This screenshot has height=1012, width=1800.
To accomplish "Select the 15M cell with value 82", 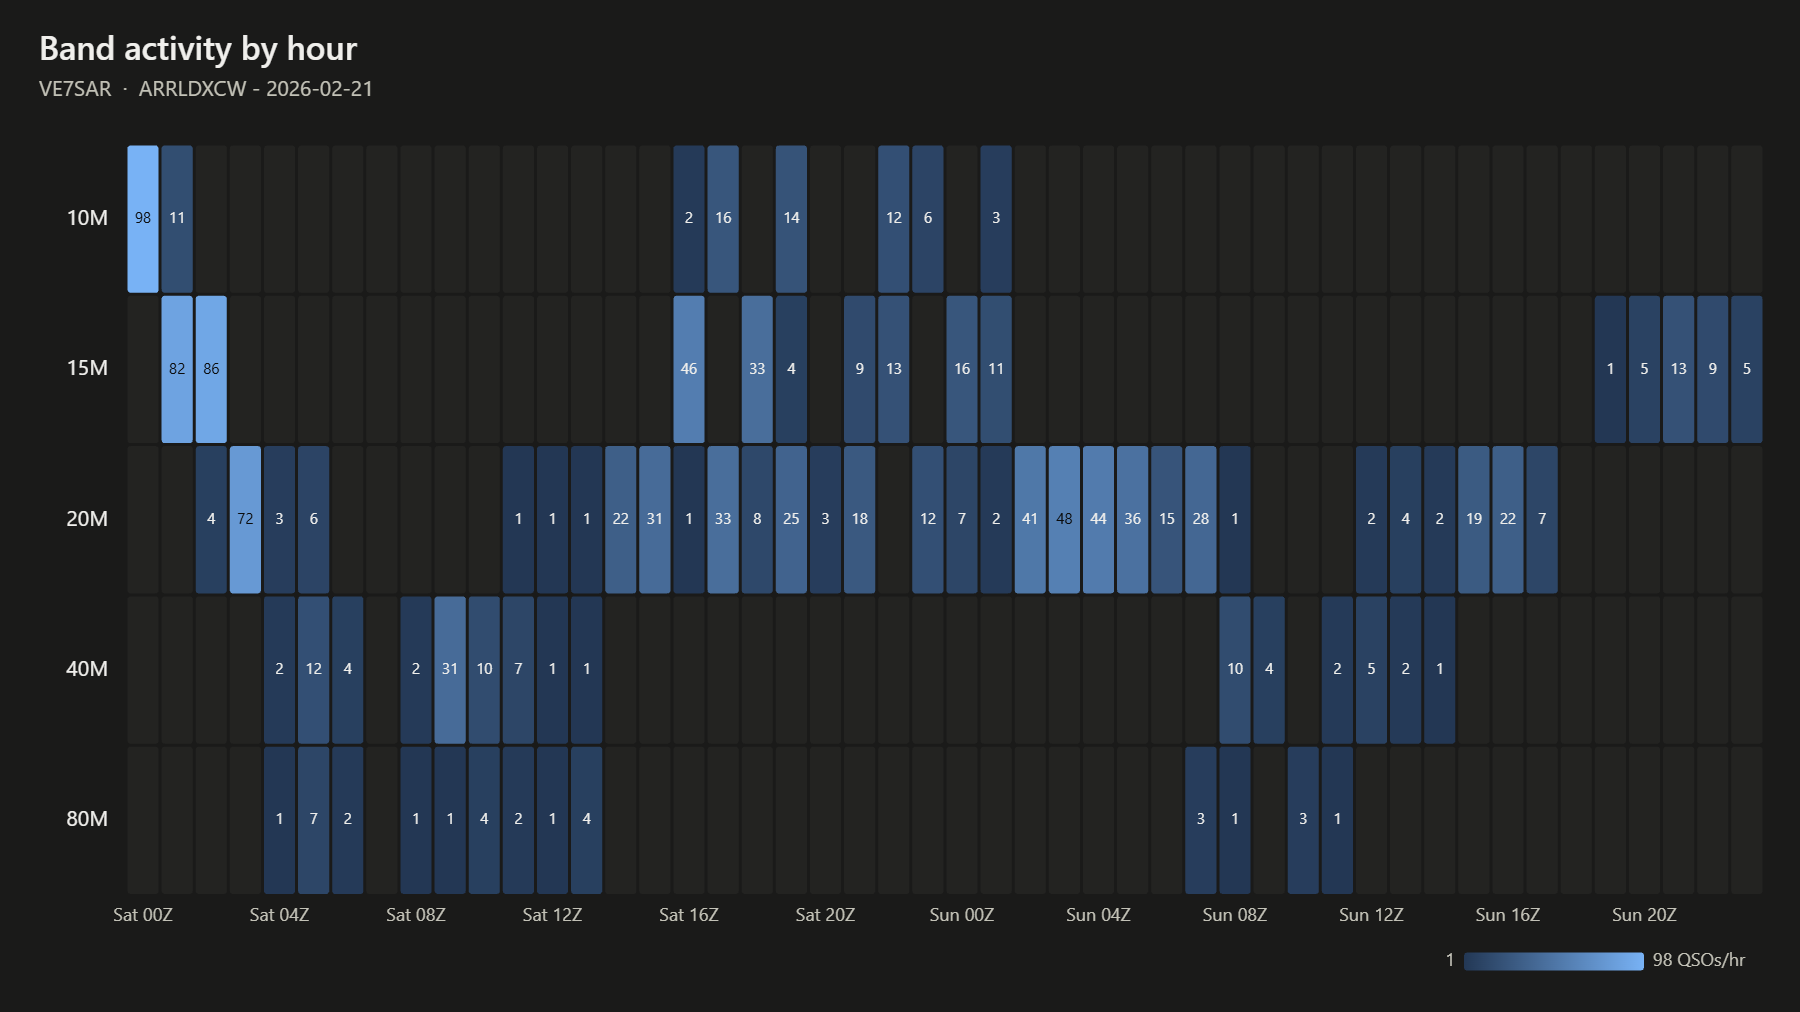I will [x=177, y=369].
